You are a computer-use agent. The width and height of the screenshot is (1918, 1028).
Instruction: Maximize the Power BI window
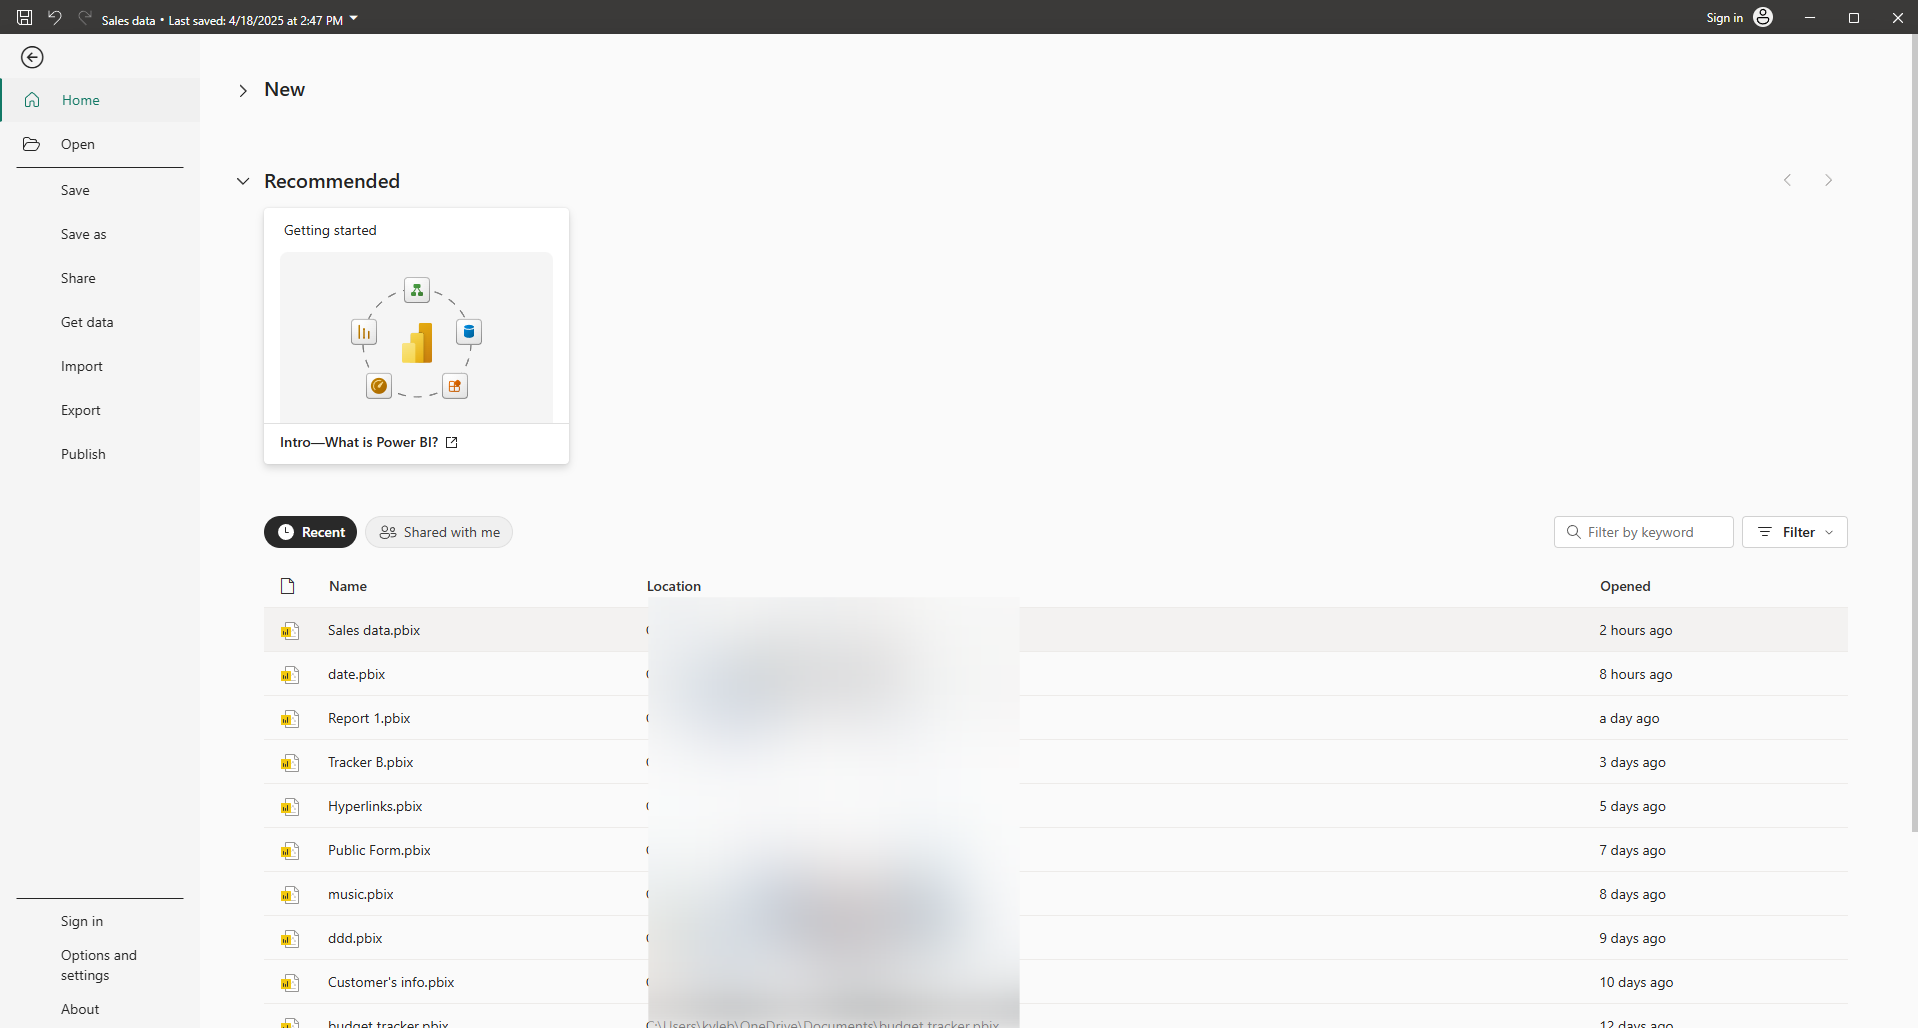point(1854,18)
